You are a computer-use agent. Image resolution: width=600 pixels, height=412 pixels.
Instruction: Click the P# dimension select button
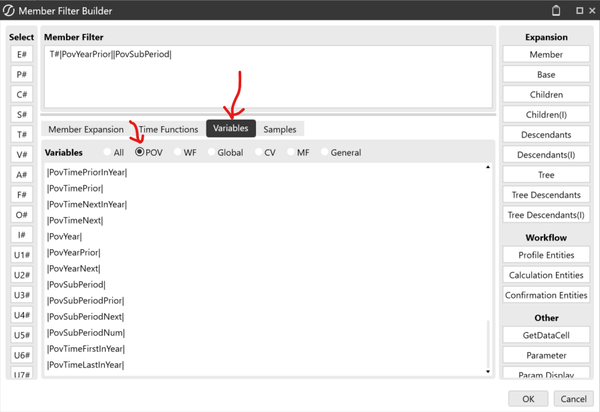[x=21, y=74]
